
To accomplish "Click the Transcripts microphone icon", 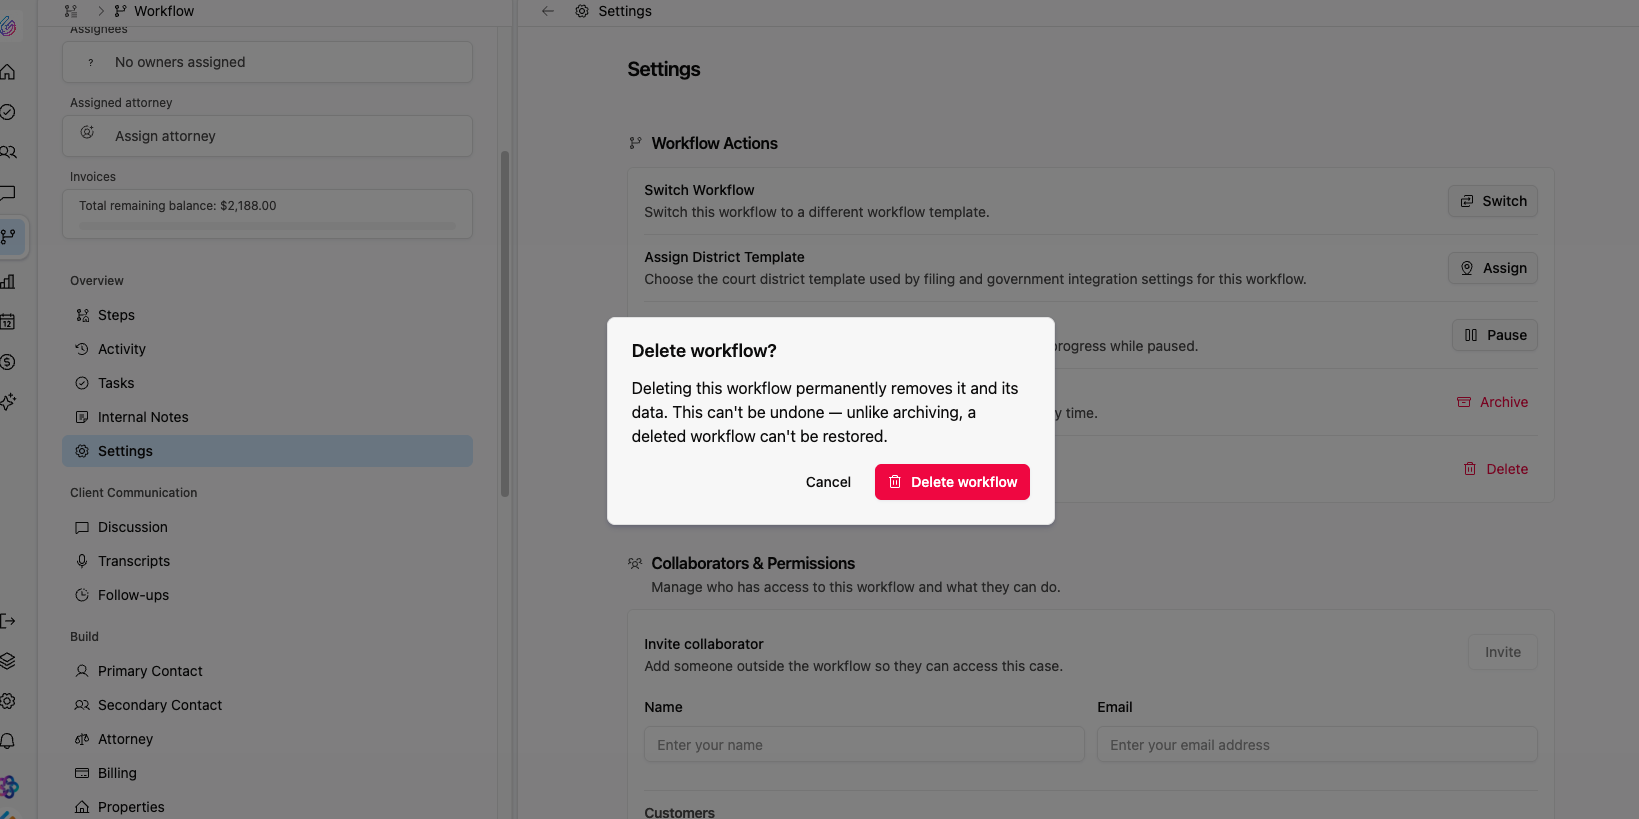I will [82, 561].
